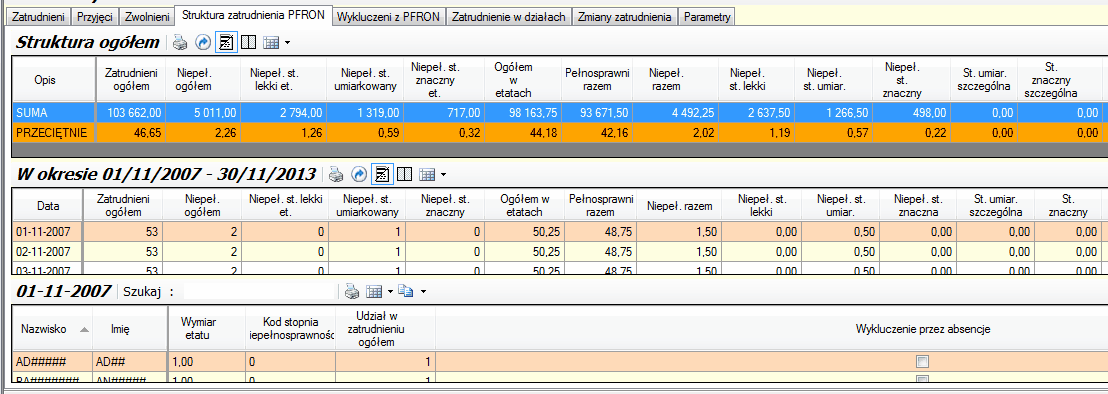Open the dropdown arrow beside the copy icon
1108x394 pixels.
423,292
